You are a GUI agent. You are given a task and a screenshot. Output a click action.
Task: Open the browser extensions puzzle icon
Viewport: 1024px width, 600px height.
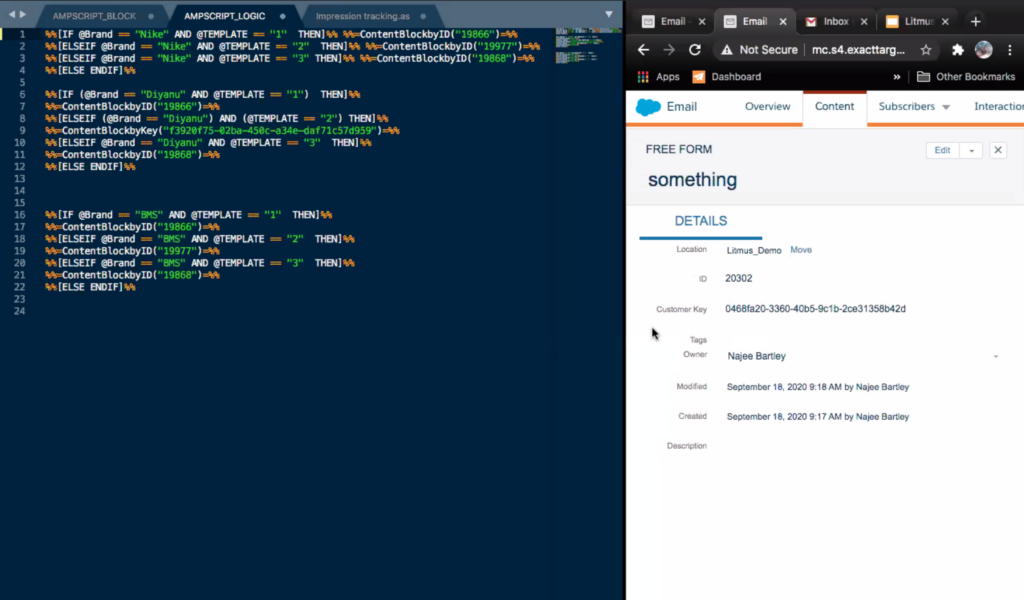point(957,49)
